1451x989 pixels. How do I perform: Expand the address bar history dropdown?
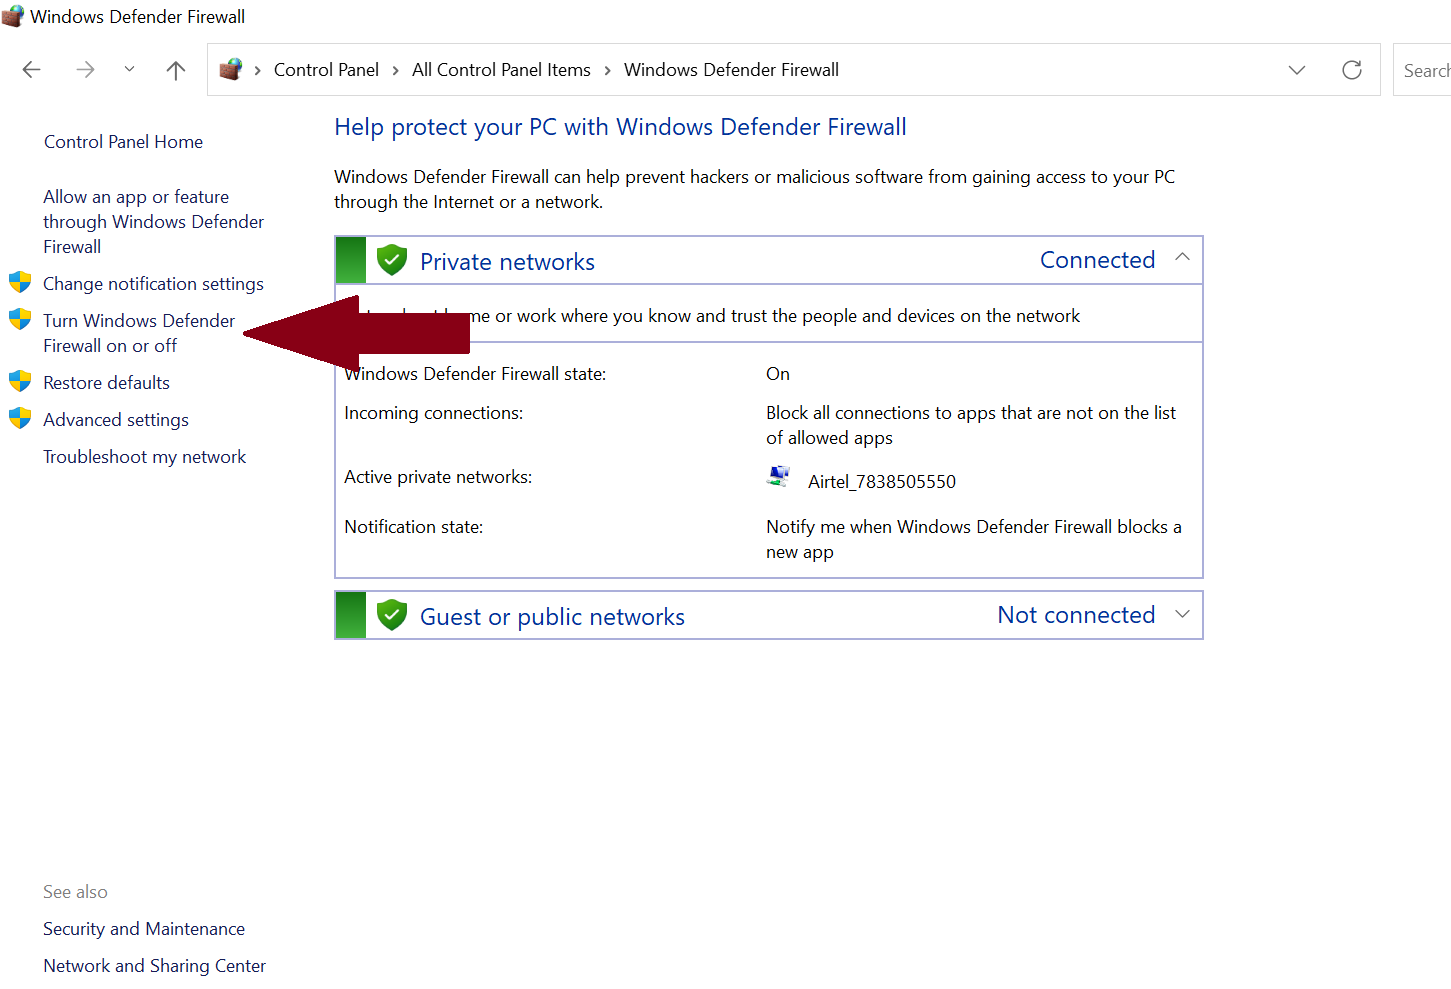point(1297,70)
